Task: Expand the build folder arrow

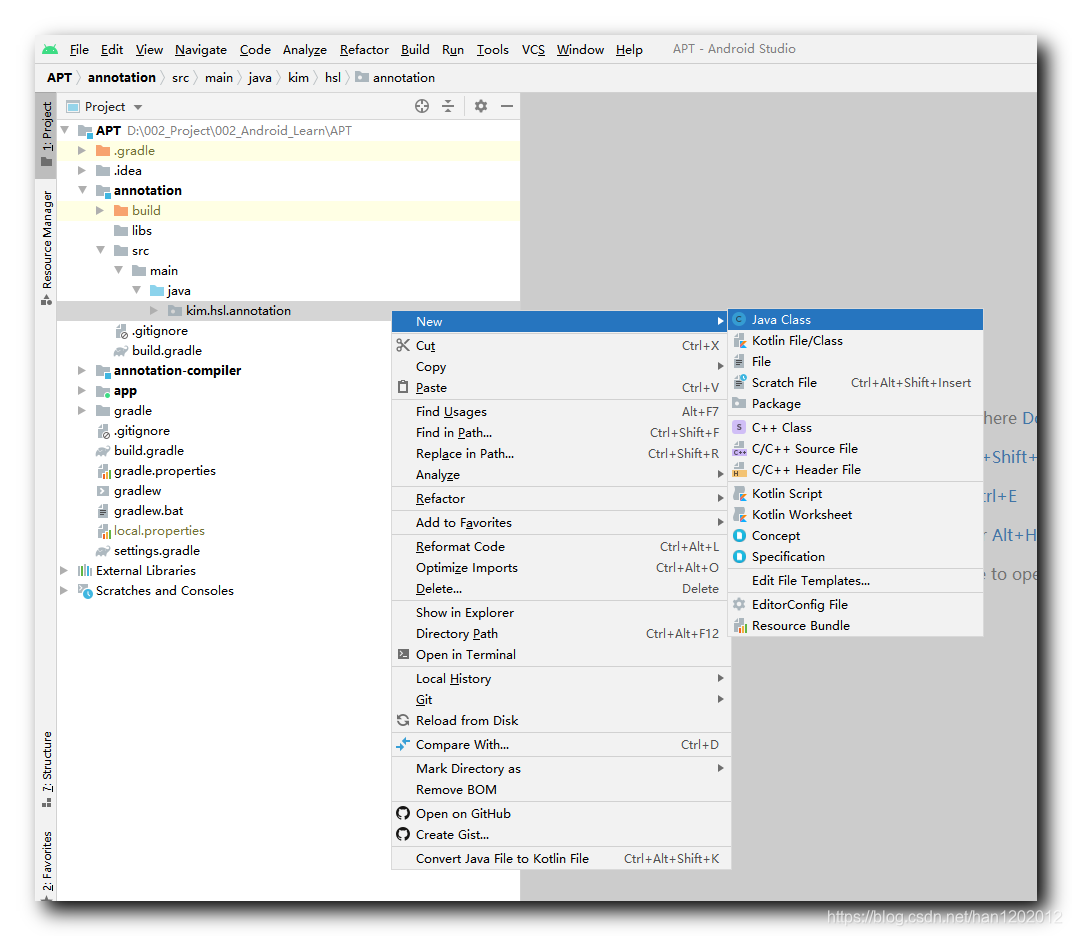Action: (100, 211)
